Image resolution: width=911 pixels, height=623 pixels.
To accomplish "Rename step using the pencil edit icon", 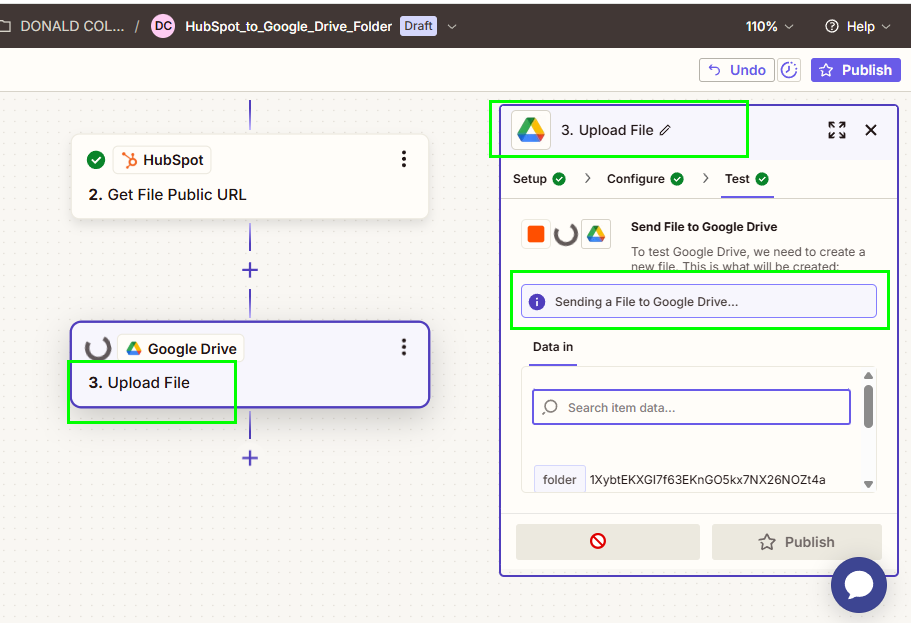I will (665, 130).
